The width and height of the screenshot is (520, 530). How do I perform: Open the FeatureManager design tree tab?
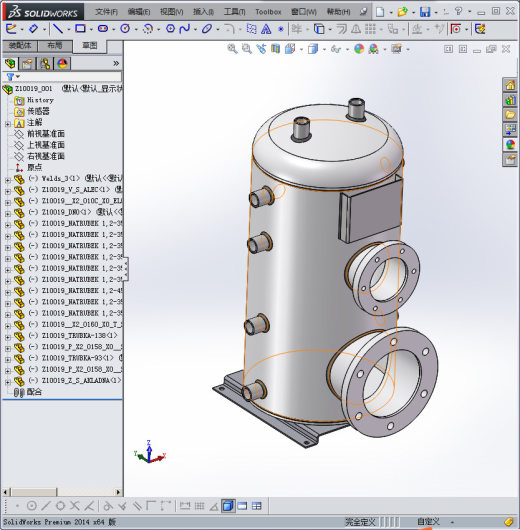tap(10, 63)
